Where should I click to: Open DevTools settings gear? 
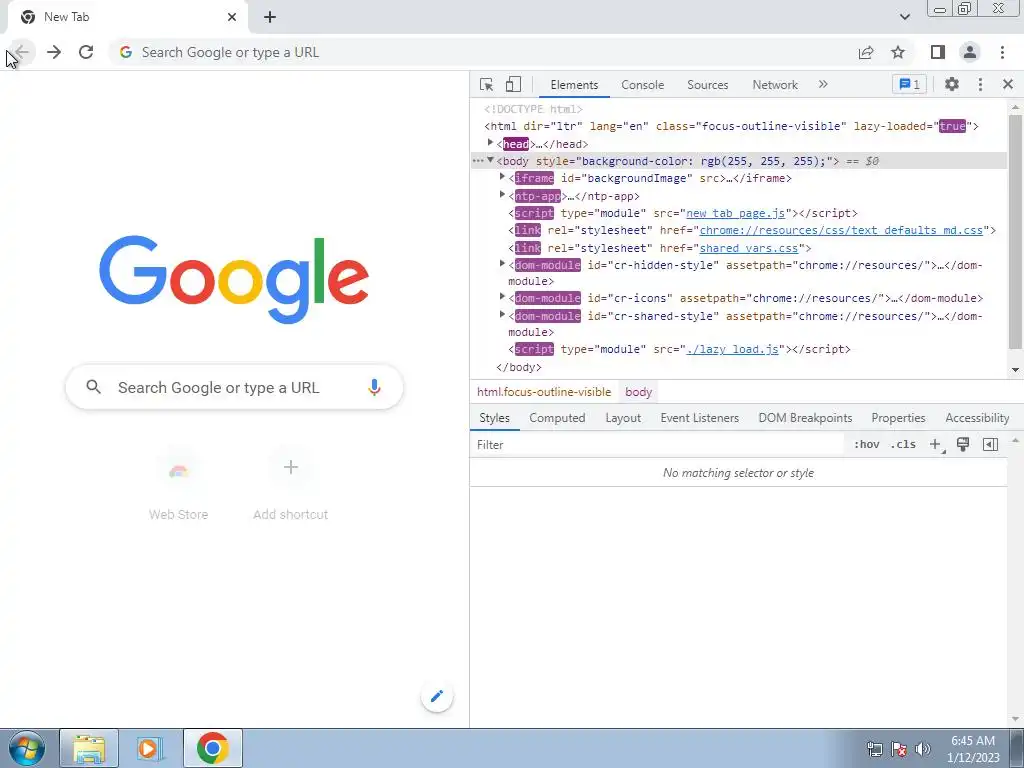952,84
